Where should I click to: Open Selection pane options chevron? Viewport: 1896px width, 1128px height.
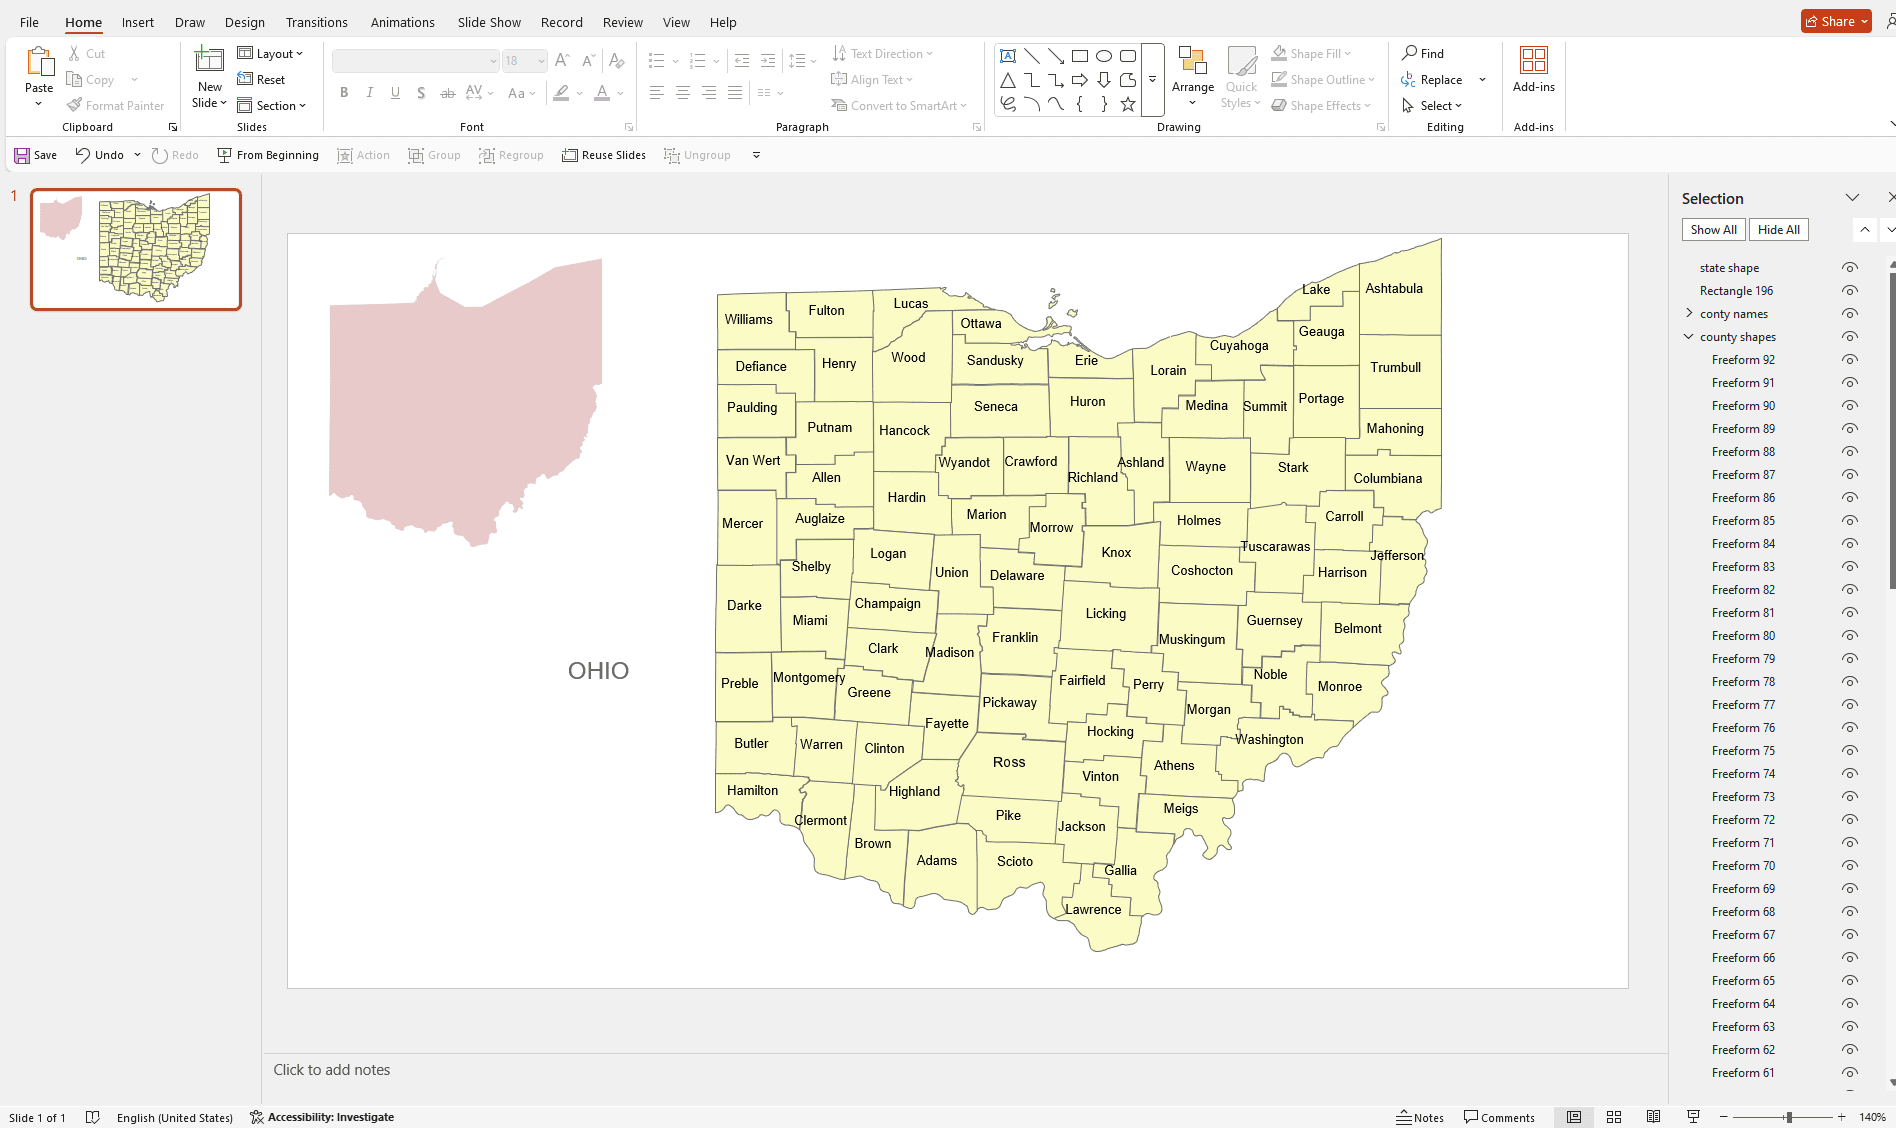(1853, 198)
